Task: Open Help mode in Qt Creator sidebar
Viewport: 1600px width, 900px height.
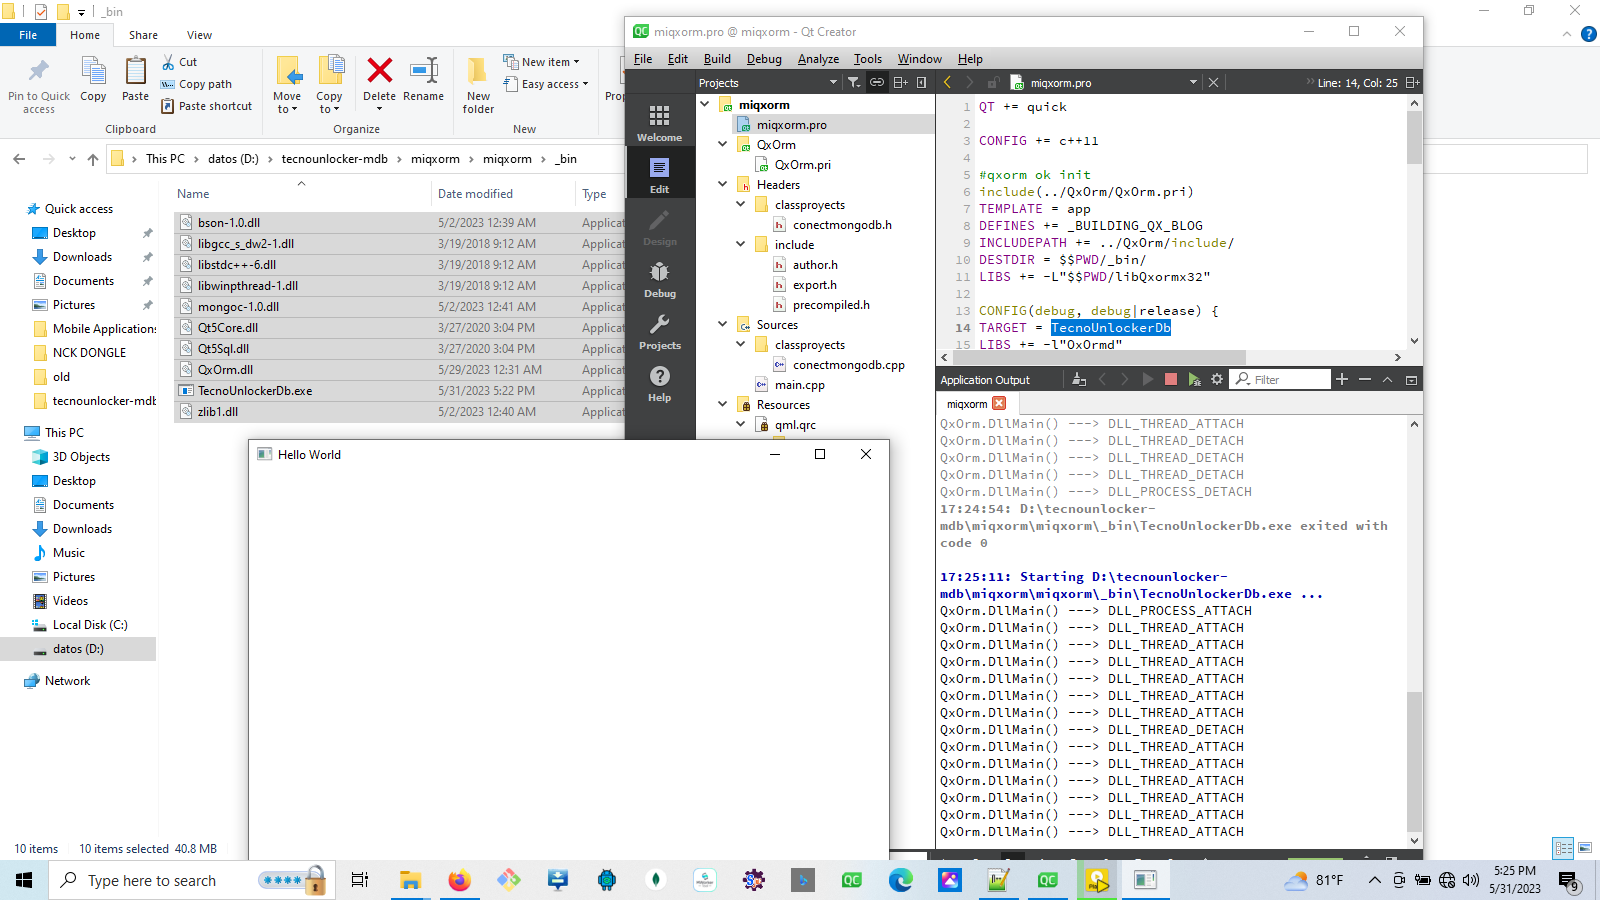Action: 659,383
